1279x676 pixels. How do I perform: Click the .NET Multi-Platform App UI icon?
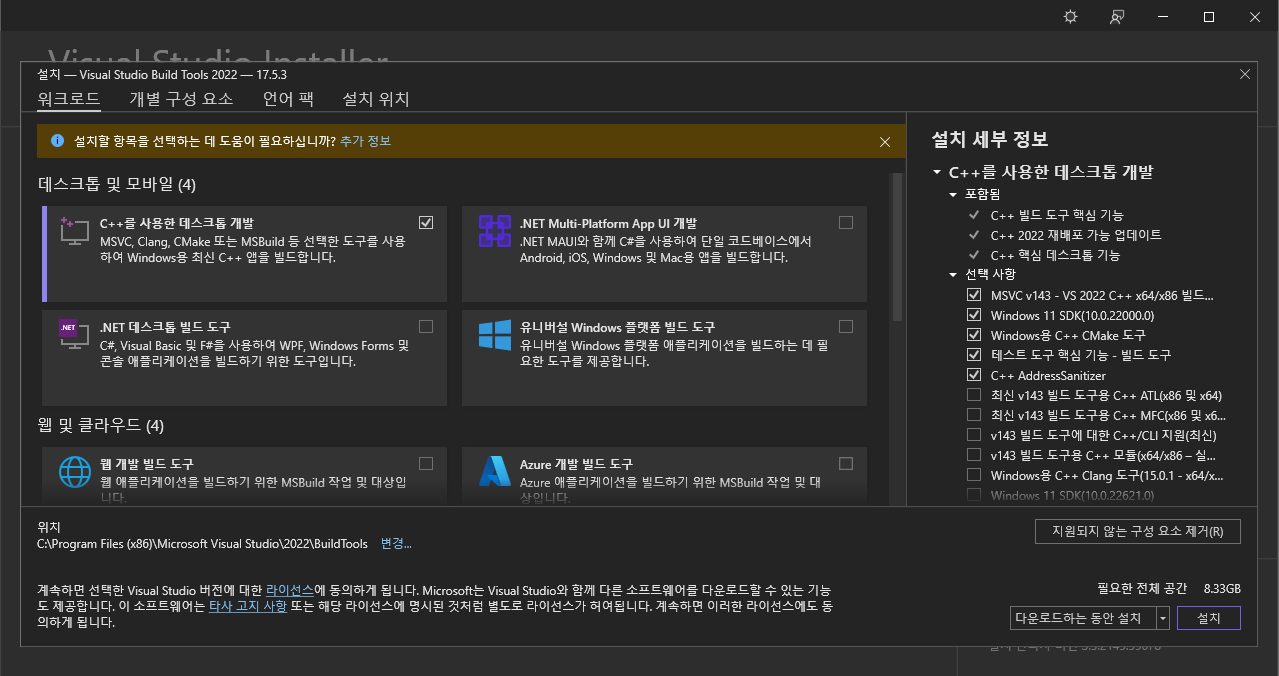[495, 231]
